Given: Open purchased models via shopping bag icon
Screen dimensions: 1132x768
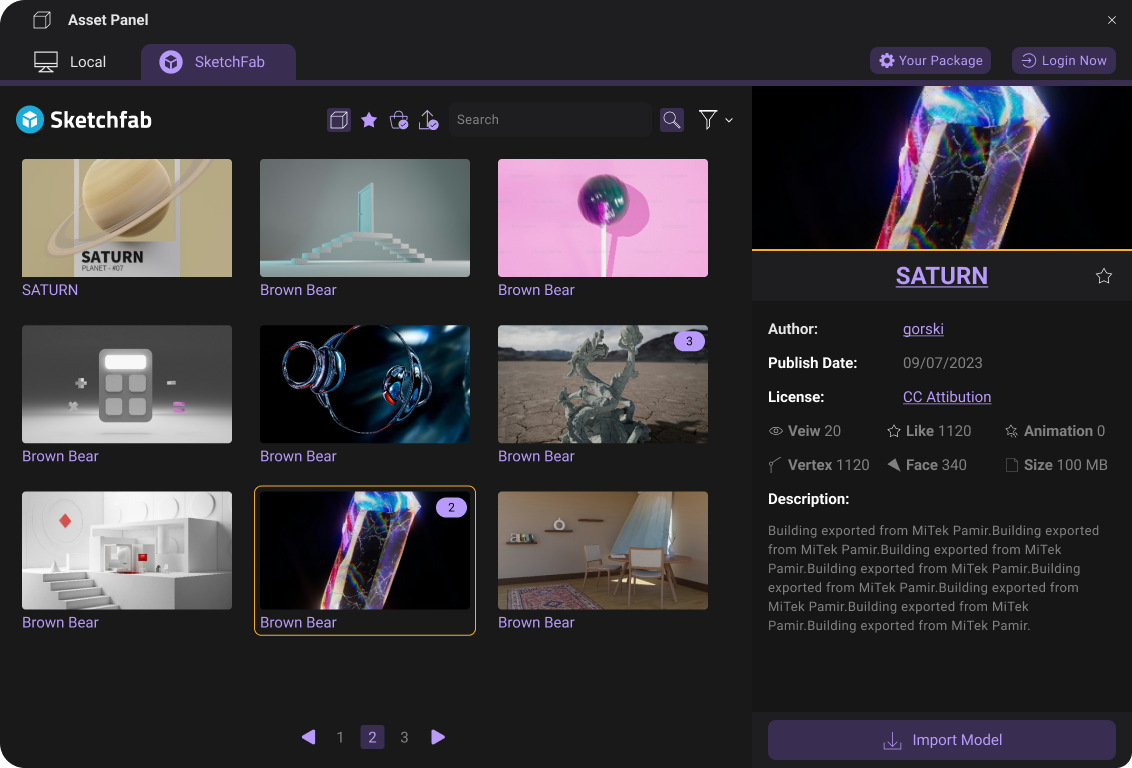Looking at the screenshot, I should click(x=399, y=120).
